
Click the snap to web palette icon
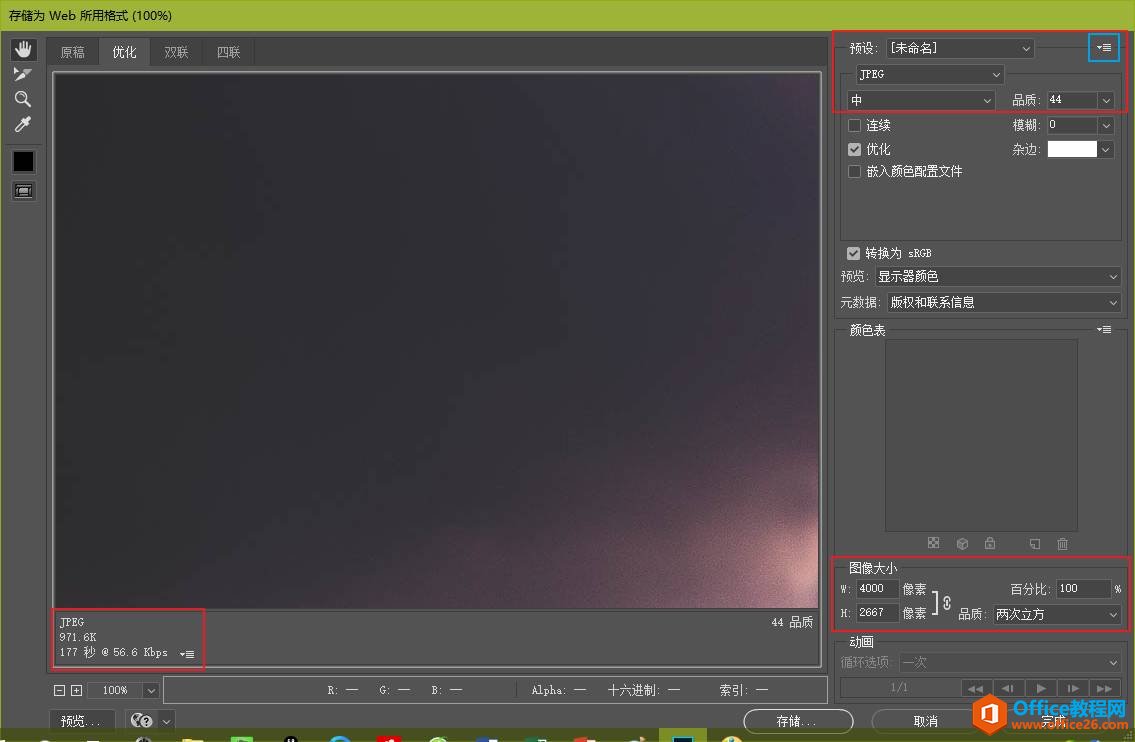tap(962, 543)
